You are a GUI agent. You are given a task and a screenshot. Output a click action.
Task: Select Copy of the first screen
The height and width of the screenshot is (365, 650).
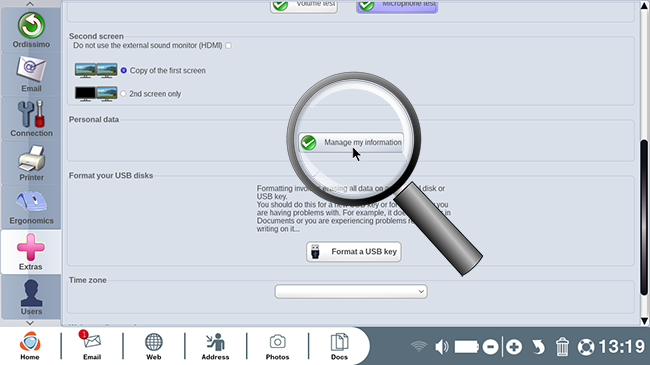coord(124,71)
